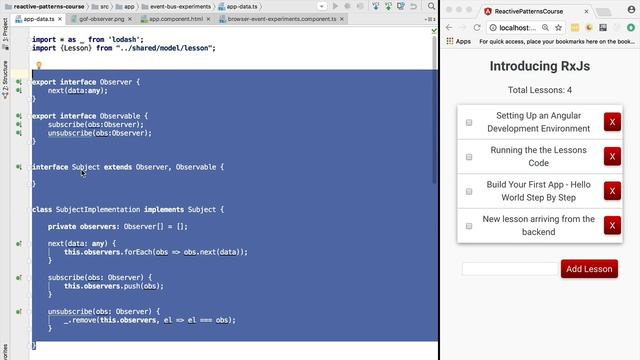Switch to the app.component.html editor tab
The image size is (640, 360).
click(176, 19)
